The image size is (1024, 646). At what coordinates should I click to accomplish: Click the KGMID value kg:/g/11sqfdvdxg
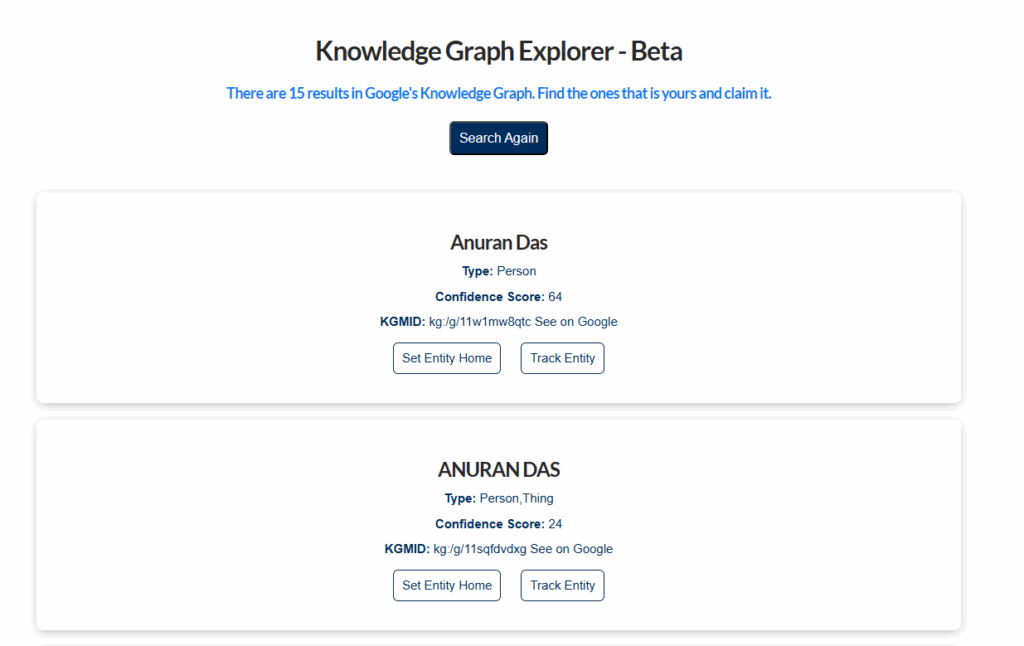tap(480, 549)
